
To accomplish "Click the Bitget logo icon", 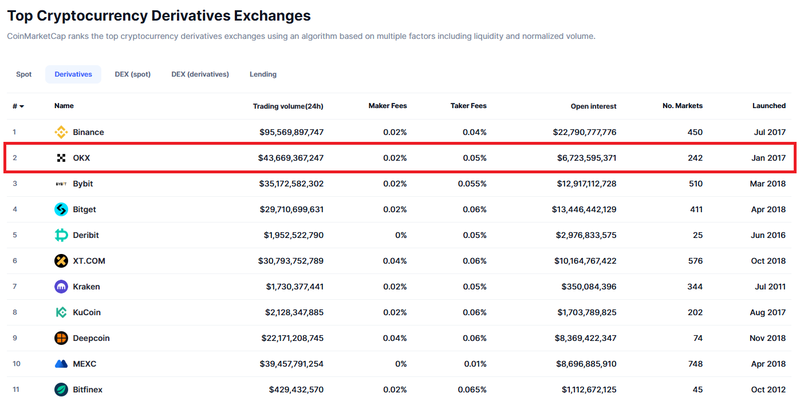I will 61,209.
